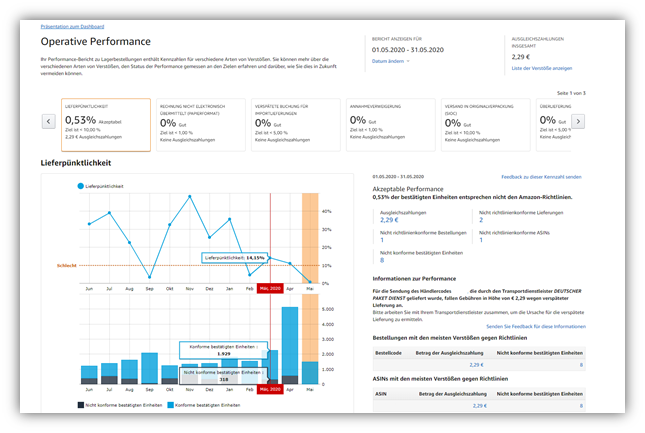Click the Jul bar in the bar chart
Viewport: 645px width, 433px height.
coord(109,373)
